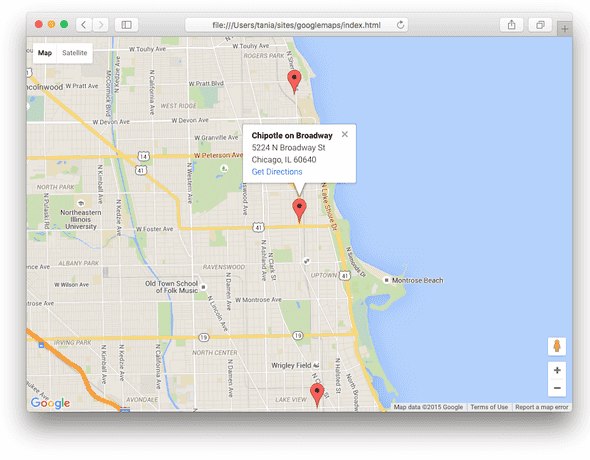This screenshot has width=590, height=460.
Task: Show all tabs overview button
Action: [x=540, y=25]
